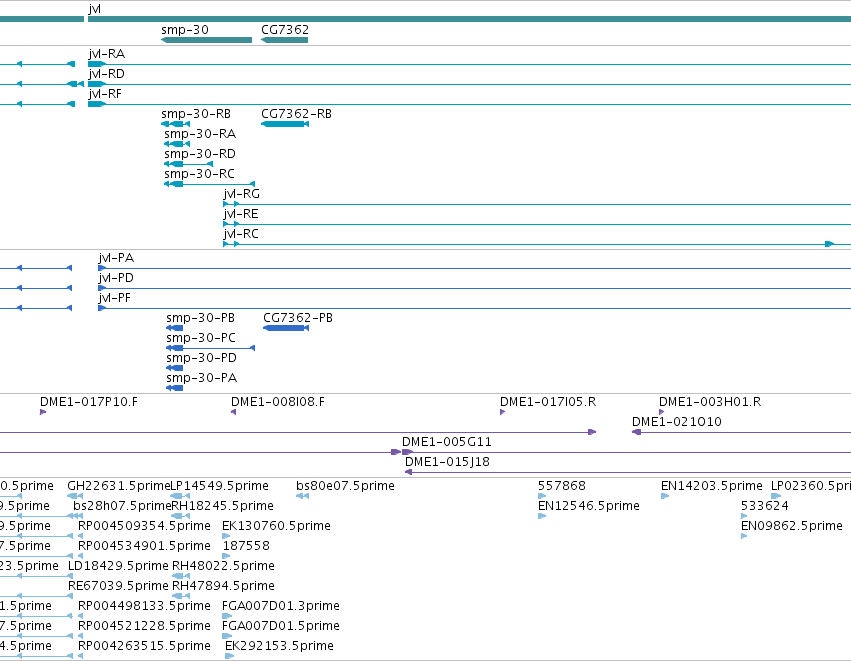The height and width of the screenshot is (661, 851).
Task: Select transcript smp-30-RD
Action: (x=200, y=154)
